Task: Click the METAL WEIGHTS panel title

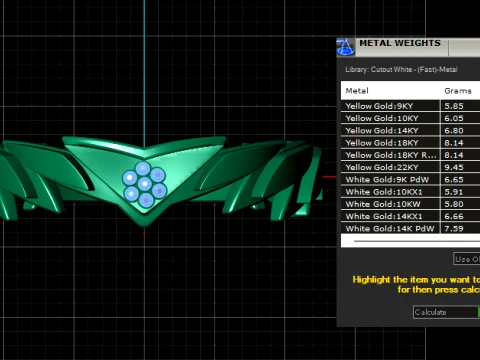Action: click(x=400, y=43)
